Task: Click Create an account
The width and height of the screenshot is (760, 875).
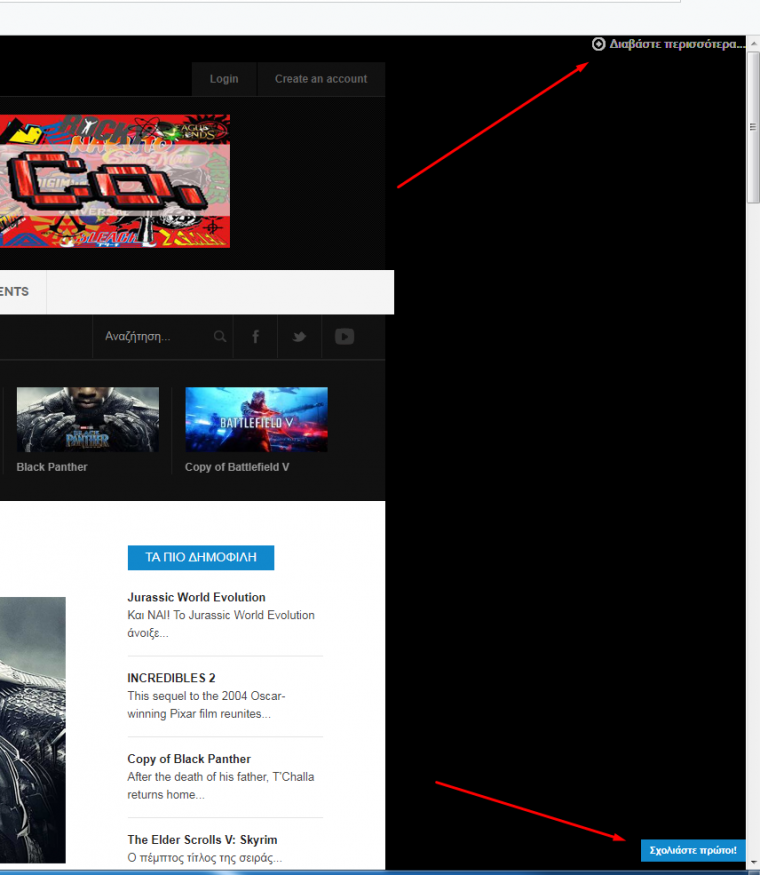Action: click(321, 79)
